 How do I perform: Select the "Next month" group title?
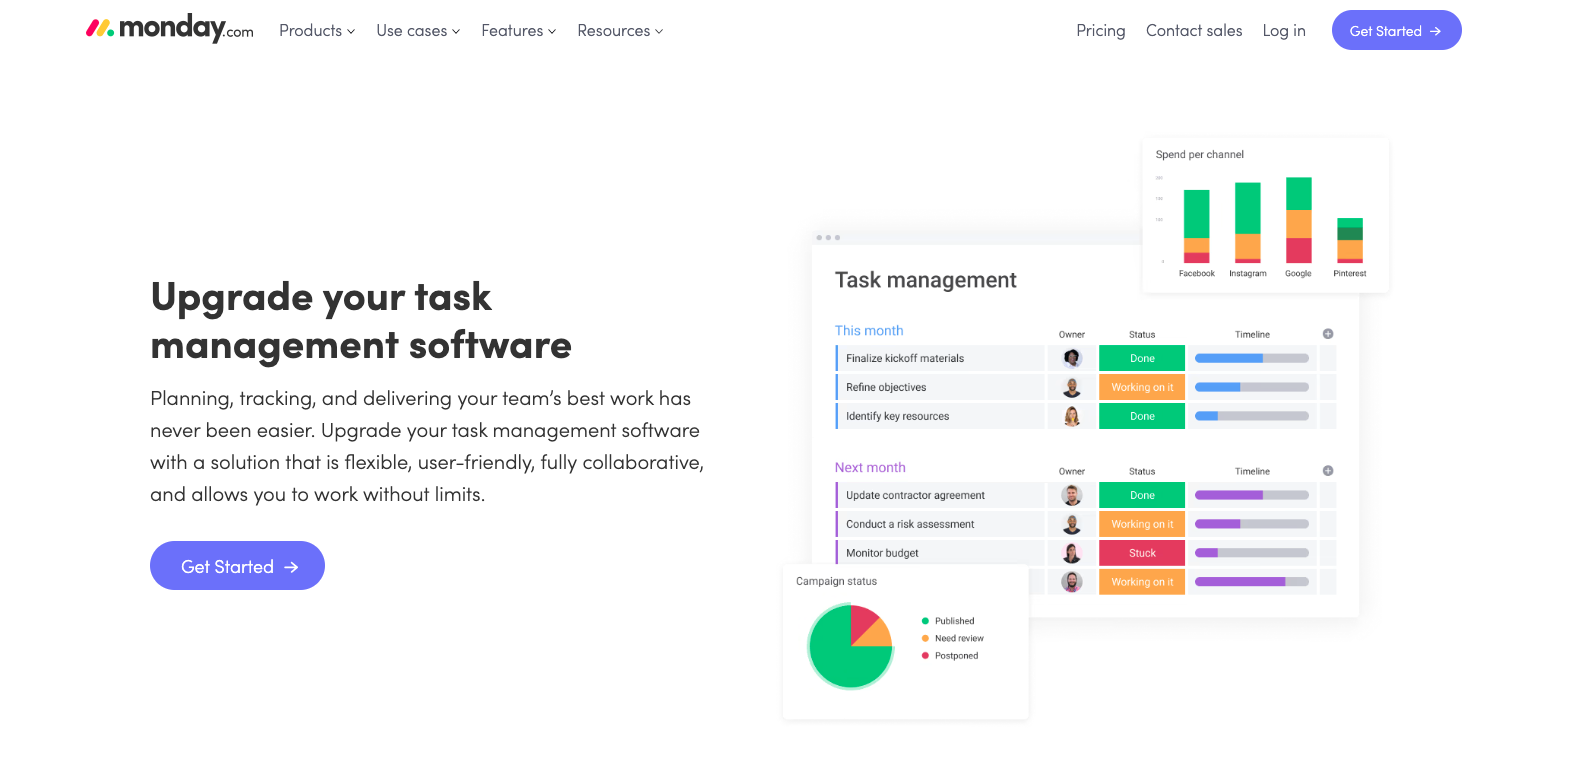[x=870, y=468]
